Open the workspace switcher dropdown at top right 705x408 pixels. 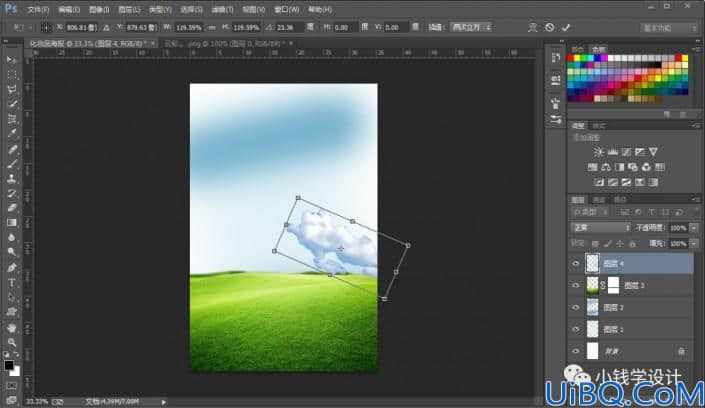tap(669, 28)
